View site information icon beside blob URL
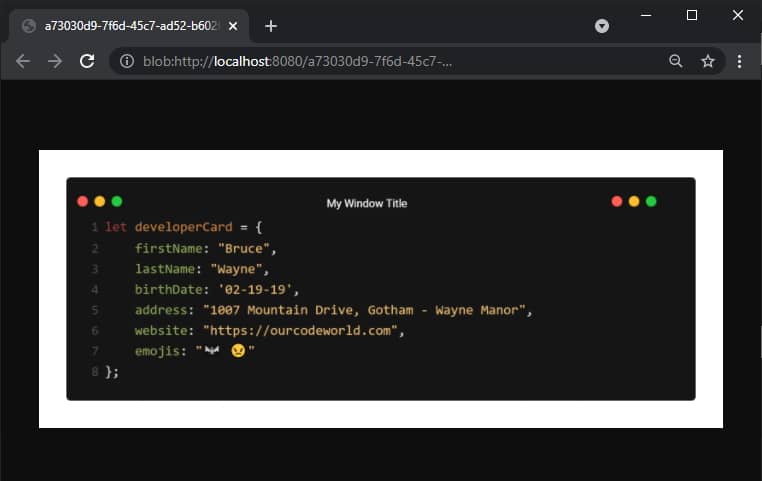762x481 pixels. tap(127, 61)
